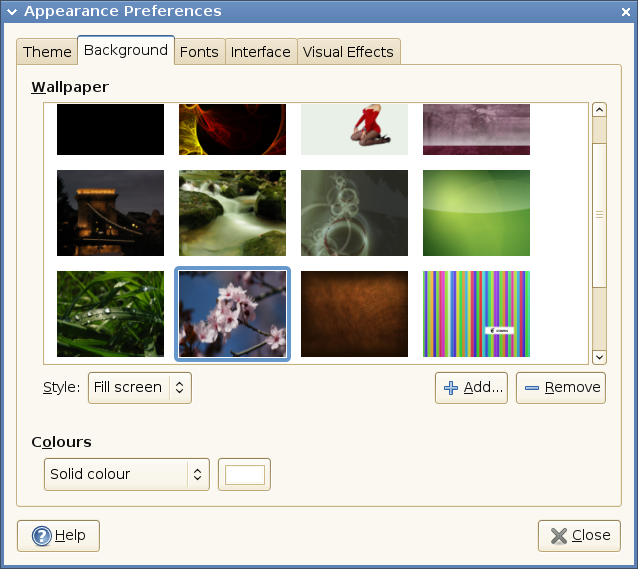
Task: Open the Fill screen style dropdown
Action: click(x=140, y=387)
